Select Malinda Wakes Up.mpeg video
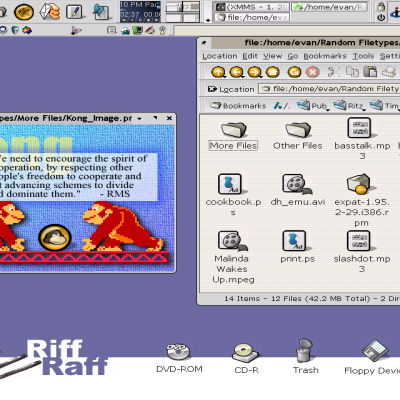 click(x=232, y=257)
